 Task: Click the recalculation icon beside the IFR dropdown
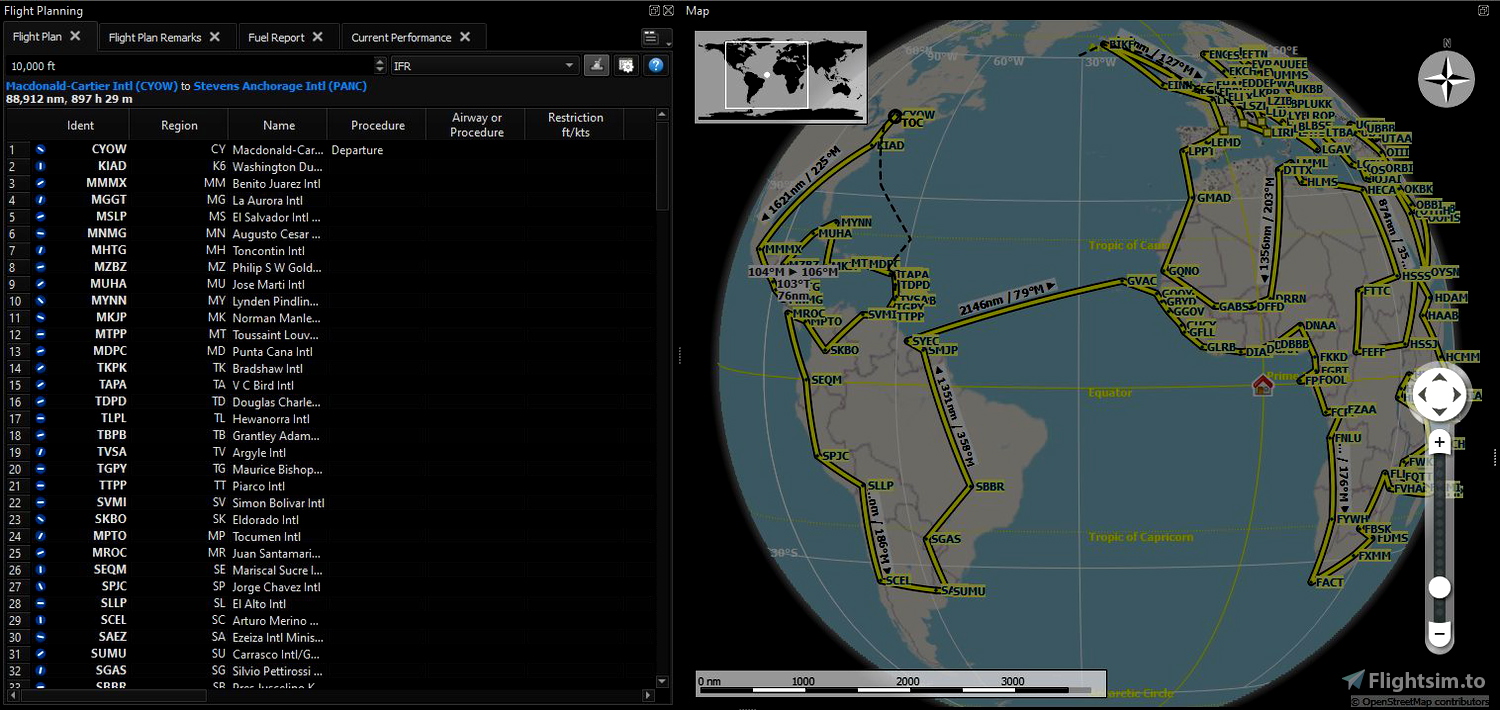coord(597,64)
